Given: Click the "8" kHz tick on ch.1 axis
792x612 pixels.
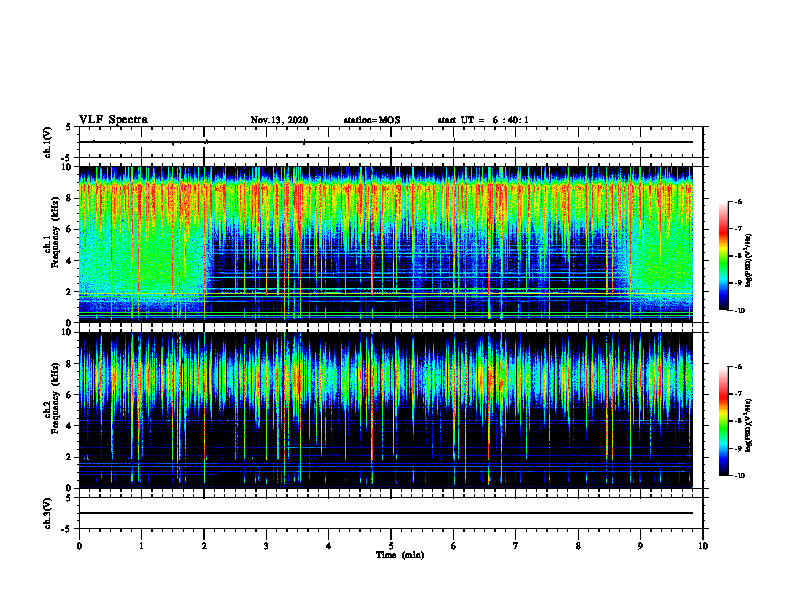Looking at the screenshot, I should point(71,198).
